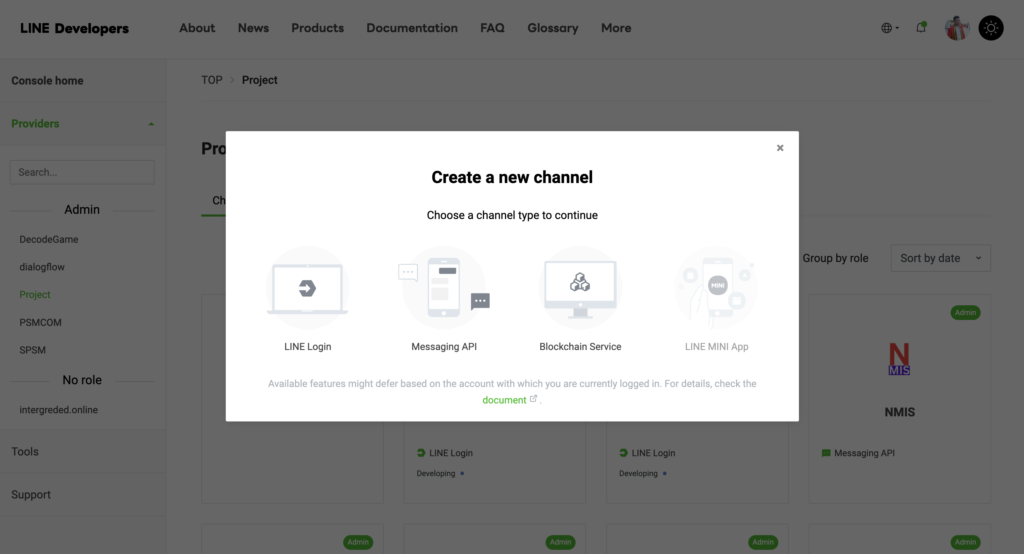1024x554 pixels.
Task: Open the dialogflow provider
Action: [42, 267]
